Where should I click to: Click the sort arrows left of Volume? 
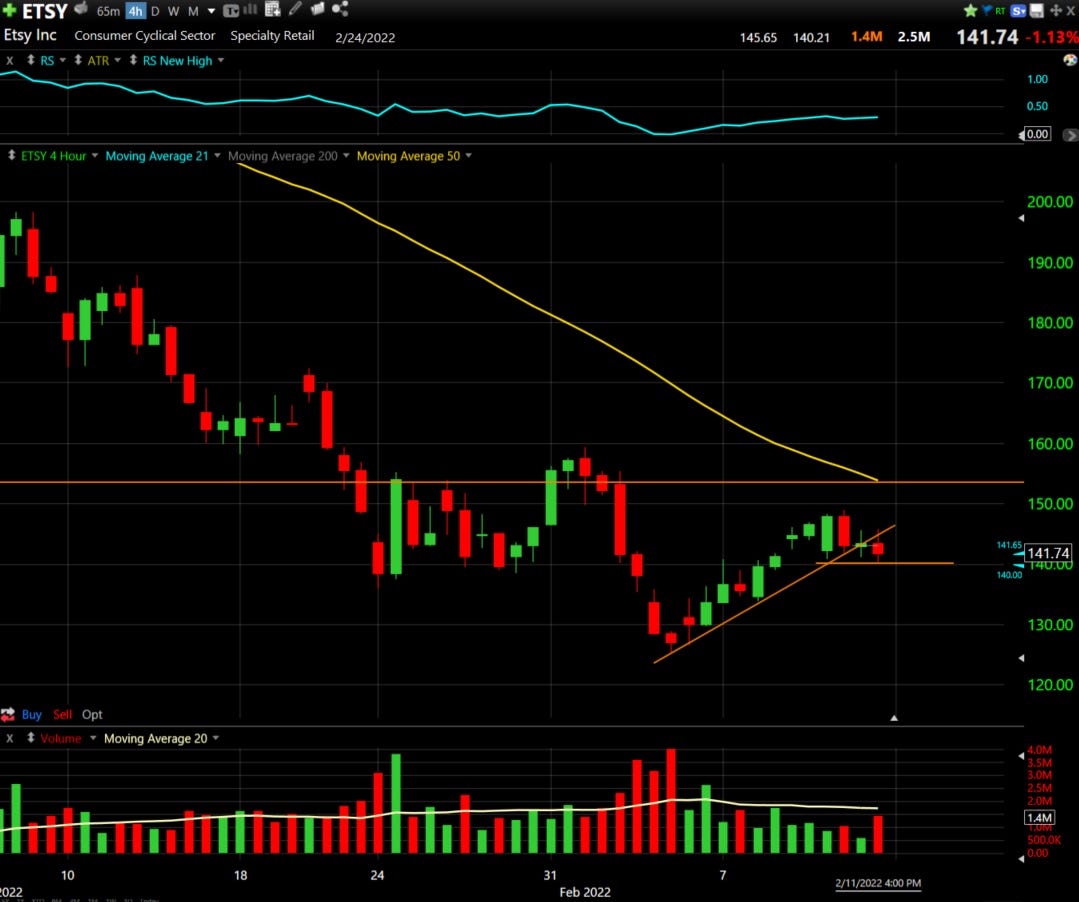point(30,738)
